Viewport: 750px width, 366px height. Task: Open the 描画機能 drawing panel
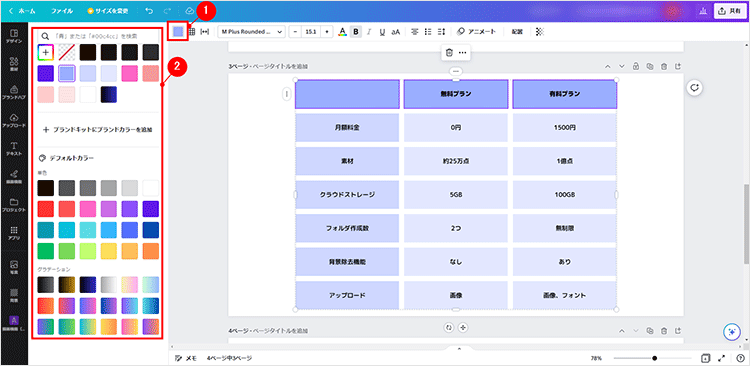(14, 176)
